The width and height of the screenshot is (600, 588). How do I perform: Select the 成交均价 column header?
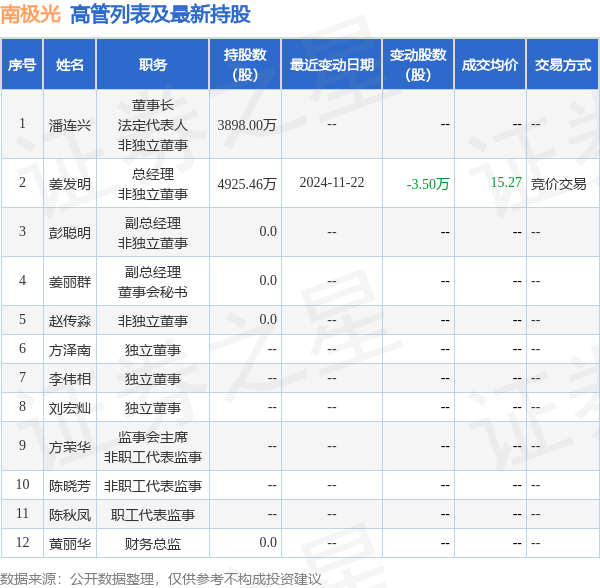click(490, 65)
